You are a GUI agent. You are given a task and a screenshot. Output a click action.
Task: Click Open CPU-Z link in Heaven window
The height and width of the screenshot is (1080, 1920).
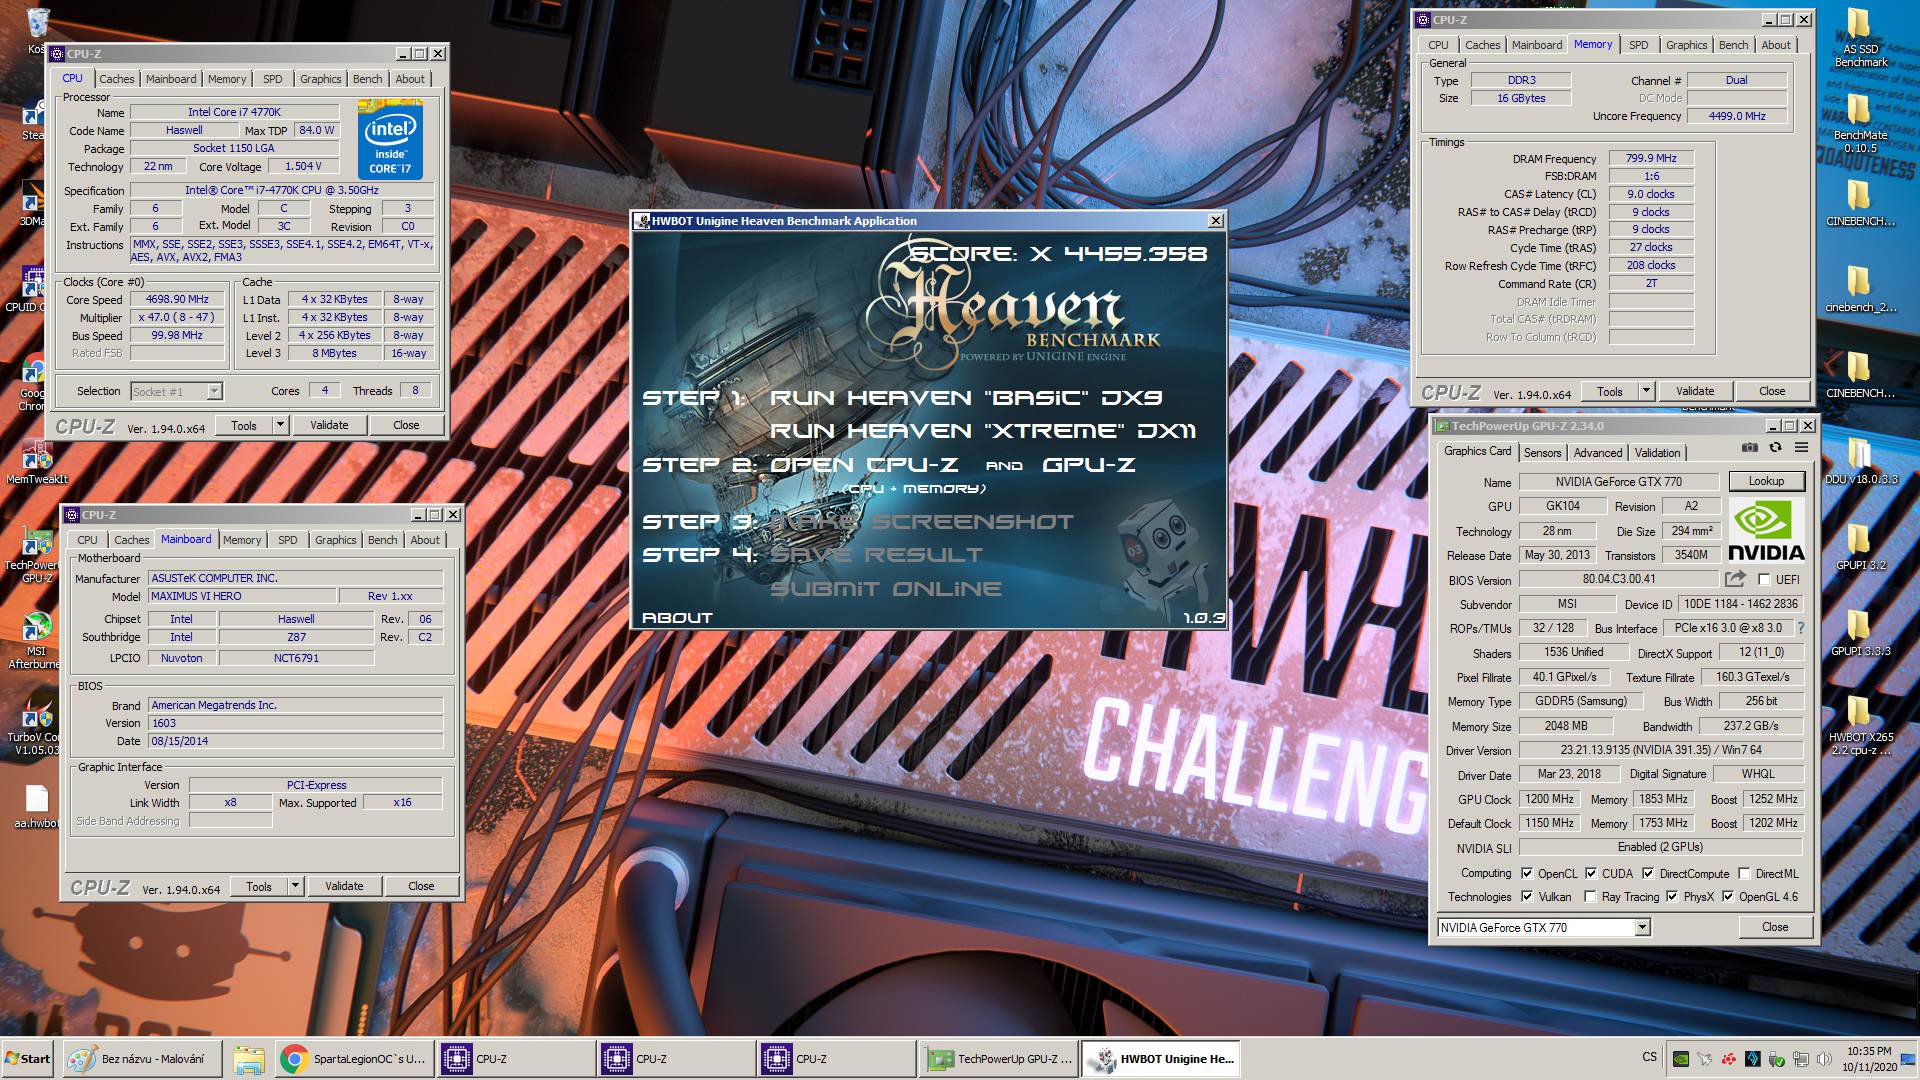pos(864,465)
